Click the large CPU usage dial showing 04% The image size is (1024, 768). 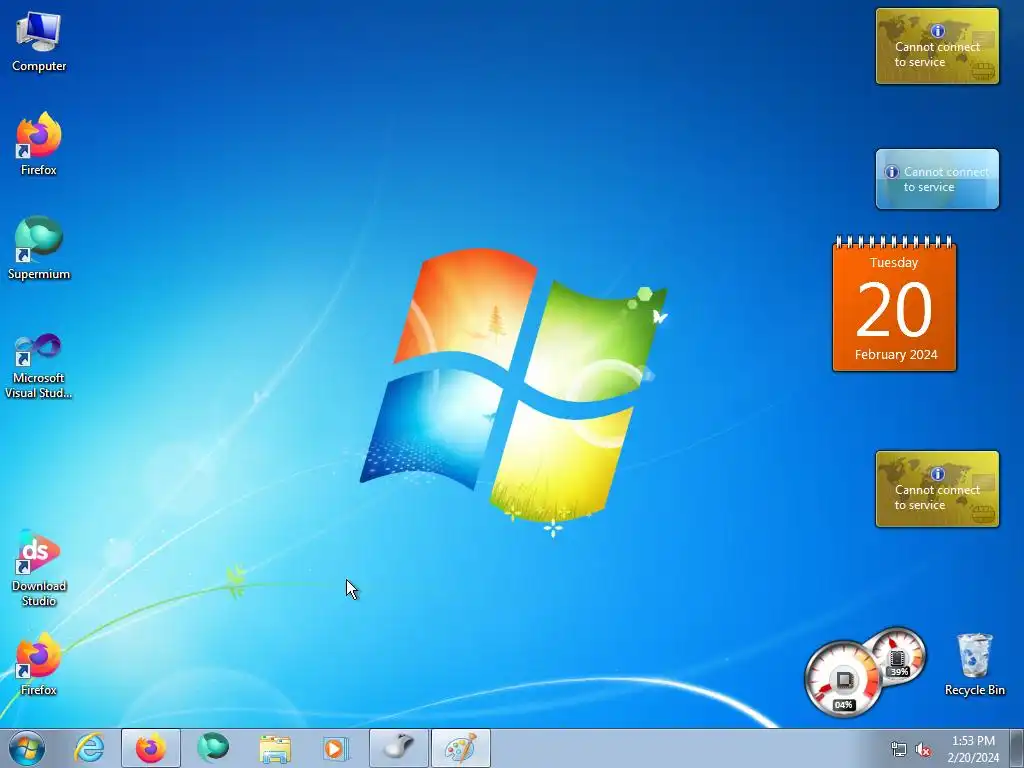pyautogui.click(x=842, y=679)
